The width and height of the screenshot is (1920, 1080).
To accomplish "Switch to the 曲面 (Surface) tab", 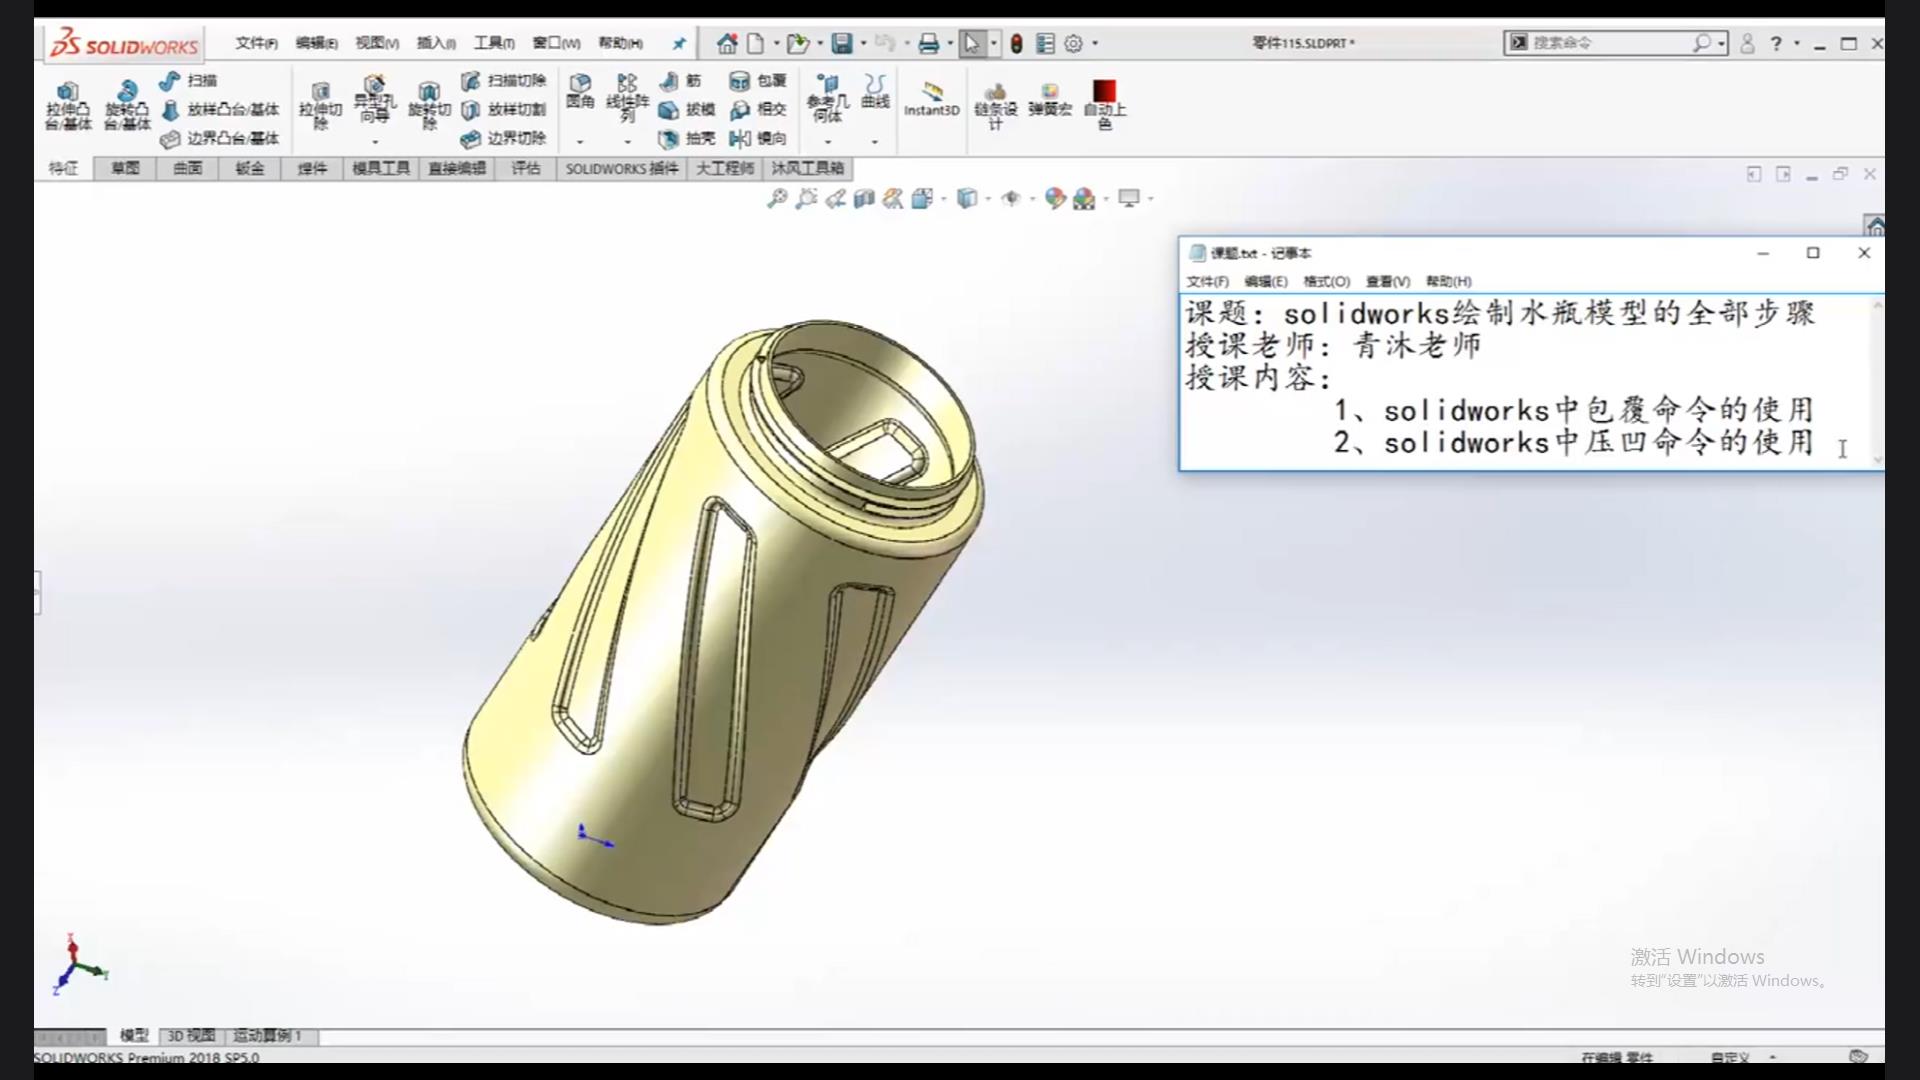I will (x=187, y=168).
